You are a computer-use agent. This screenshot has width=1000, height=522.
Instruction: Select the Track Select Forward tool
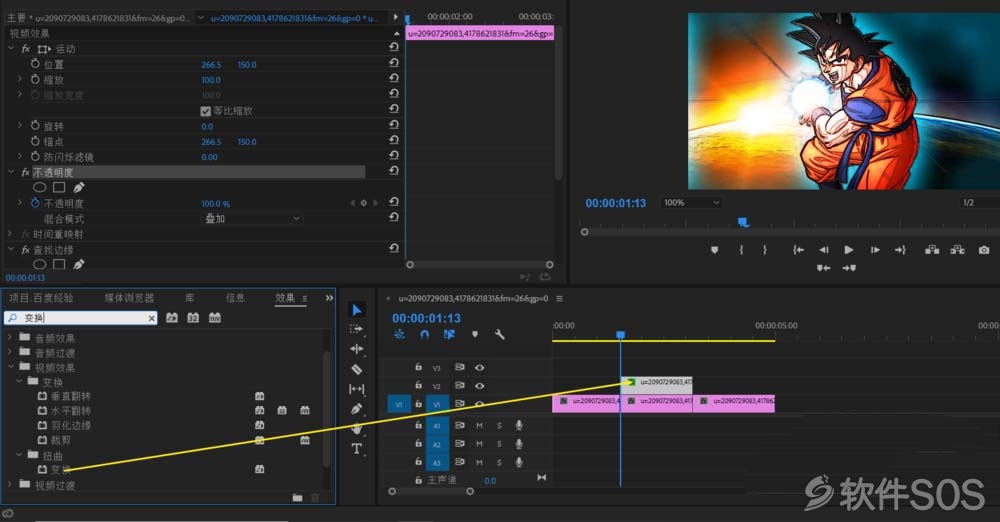[x=357, y=329]
